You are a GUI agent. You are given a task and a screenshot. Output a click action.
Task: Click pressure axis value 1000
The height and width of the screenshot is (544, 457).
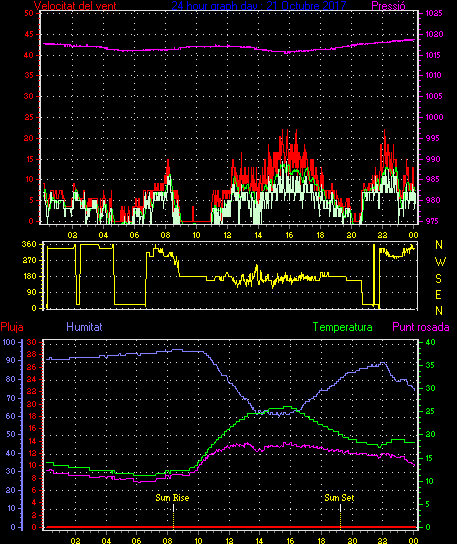pyautogui.click(x=434, y=117)
